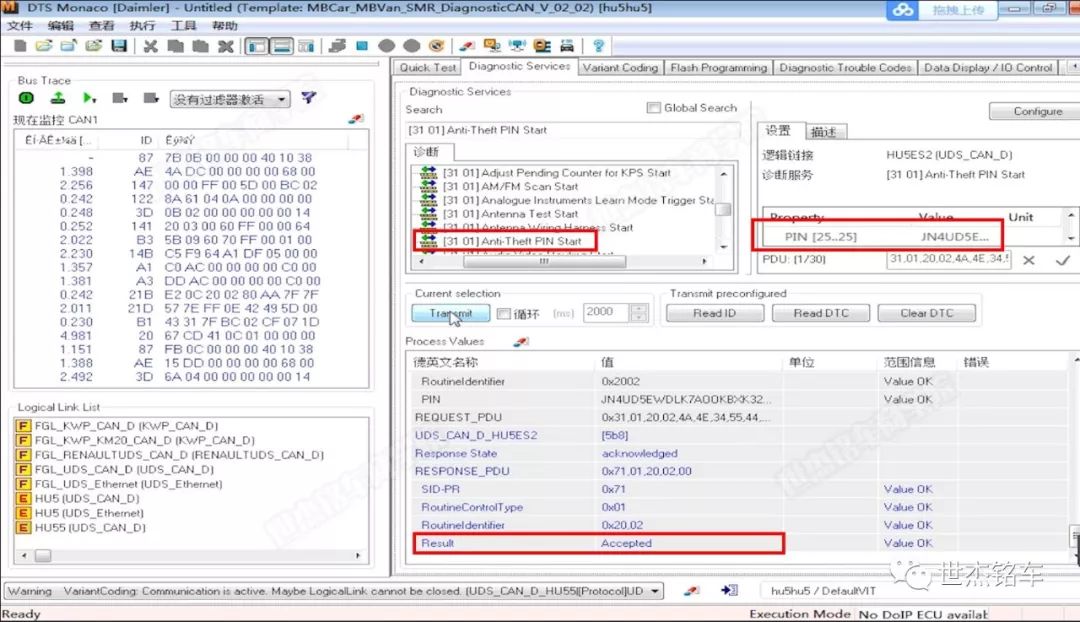Screen dimensions: 1080x622
Task: Click the Delete X toolbar icon
Action: (x=226, y=46)
